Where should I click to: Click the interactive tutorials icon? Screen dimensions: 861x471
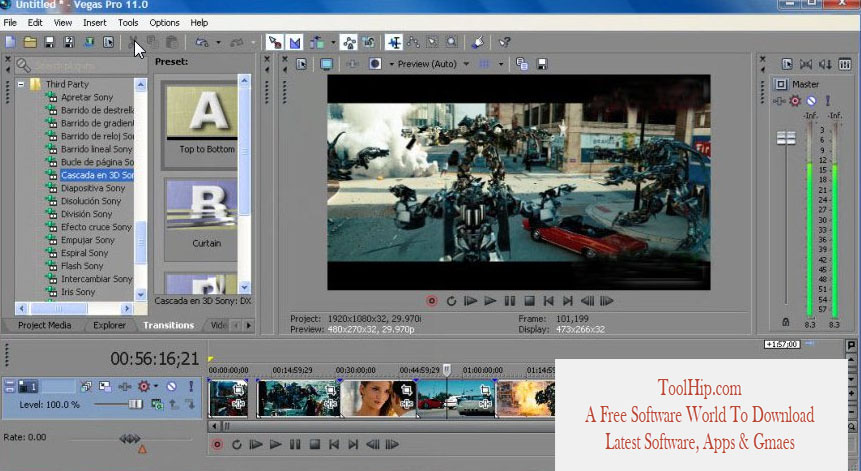[x=478, y=42]
